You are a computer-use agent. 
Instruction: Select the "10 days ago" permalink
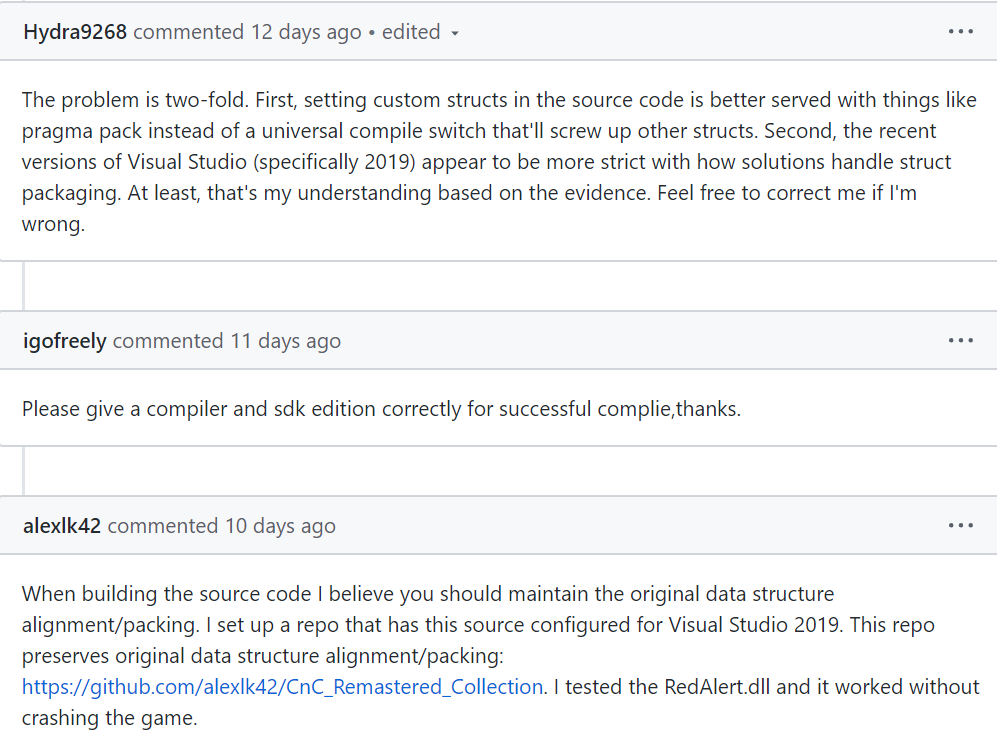click(280, 526)
